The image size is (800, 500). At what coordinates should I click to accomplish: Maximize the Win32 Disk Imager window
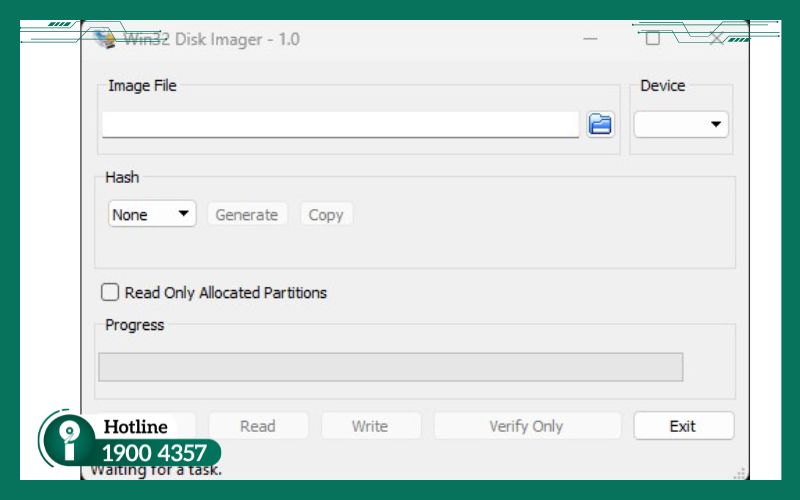(x=653, y=39)
